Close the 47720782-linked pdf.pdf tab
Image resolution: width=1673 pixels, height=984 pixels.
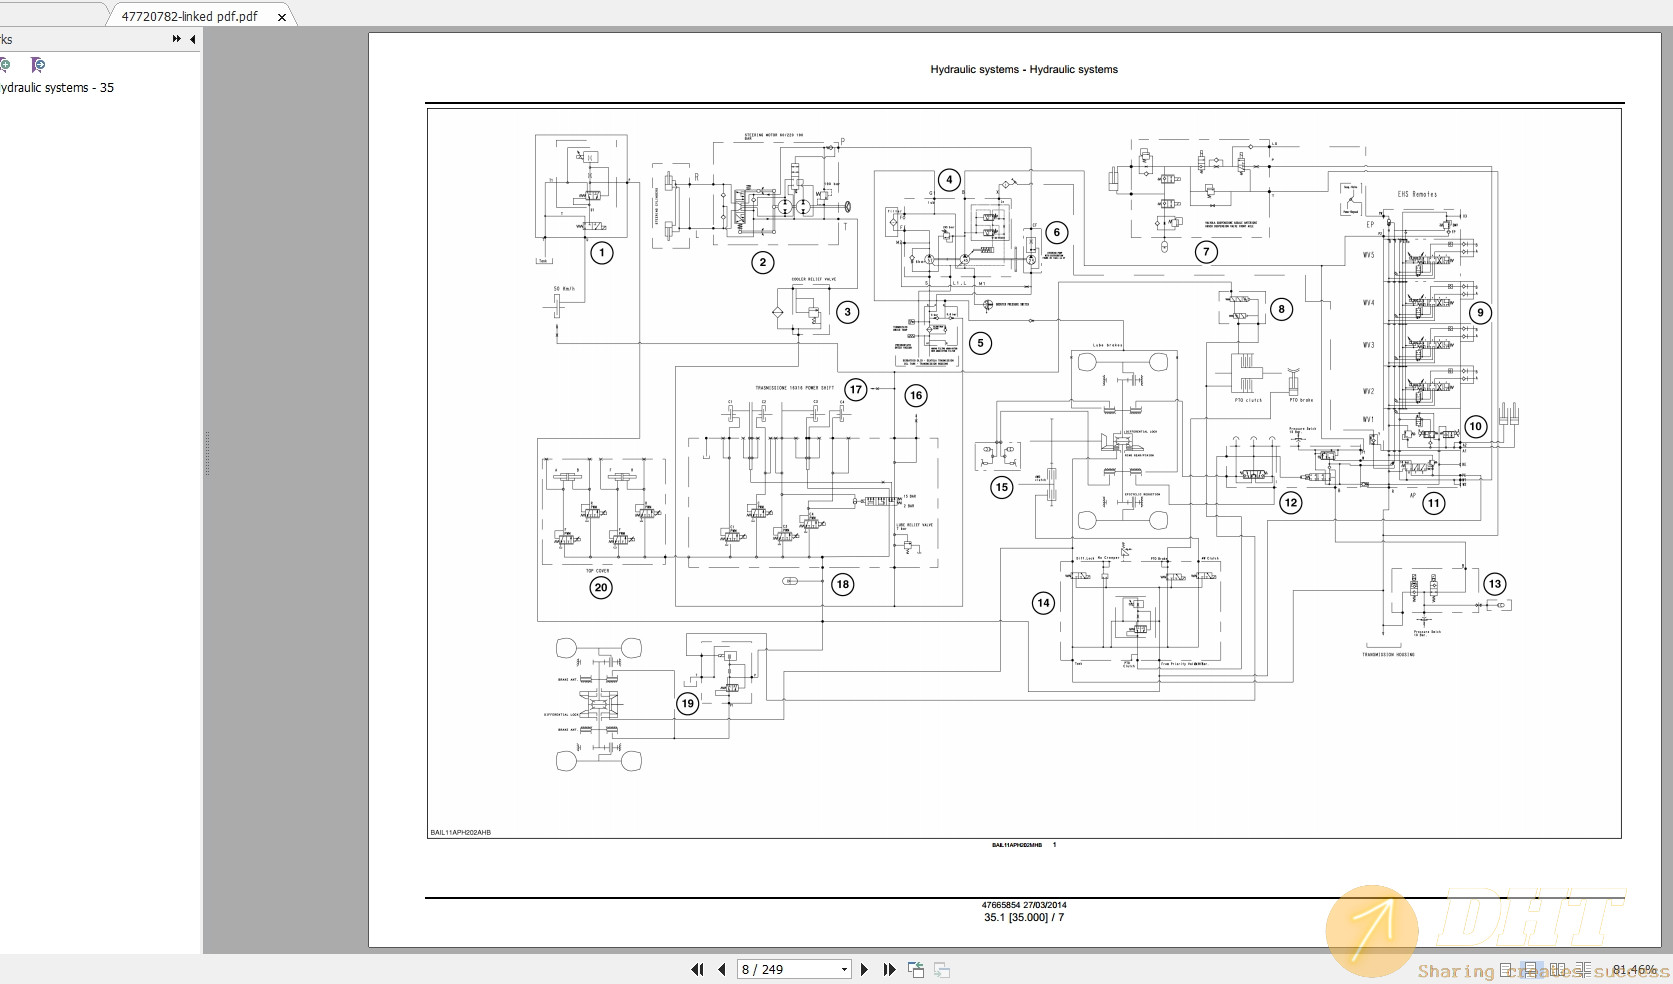point(282,17)
